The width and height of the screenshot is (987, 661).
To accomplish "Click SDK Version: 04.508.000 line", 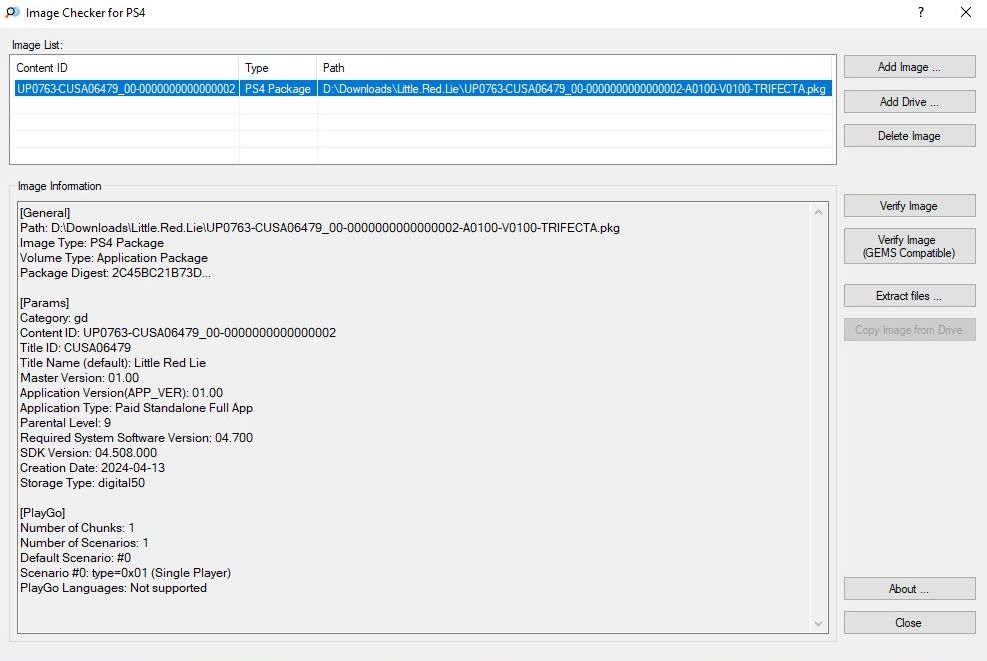I will point(88,453).
